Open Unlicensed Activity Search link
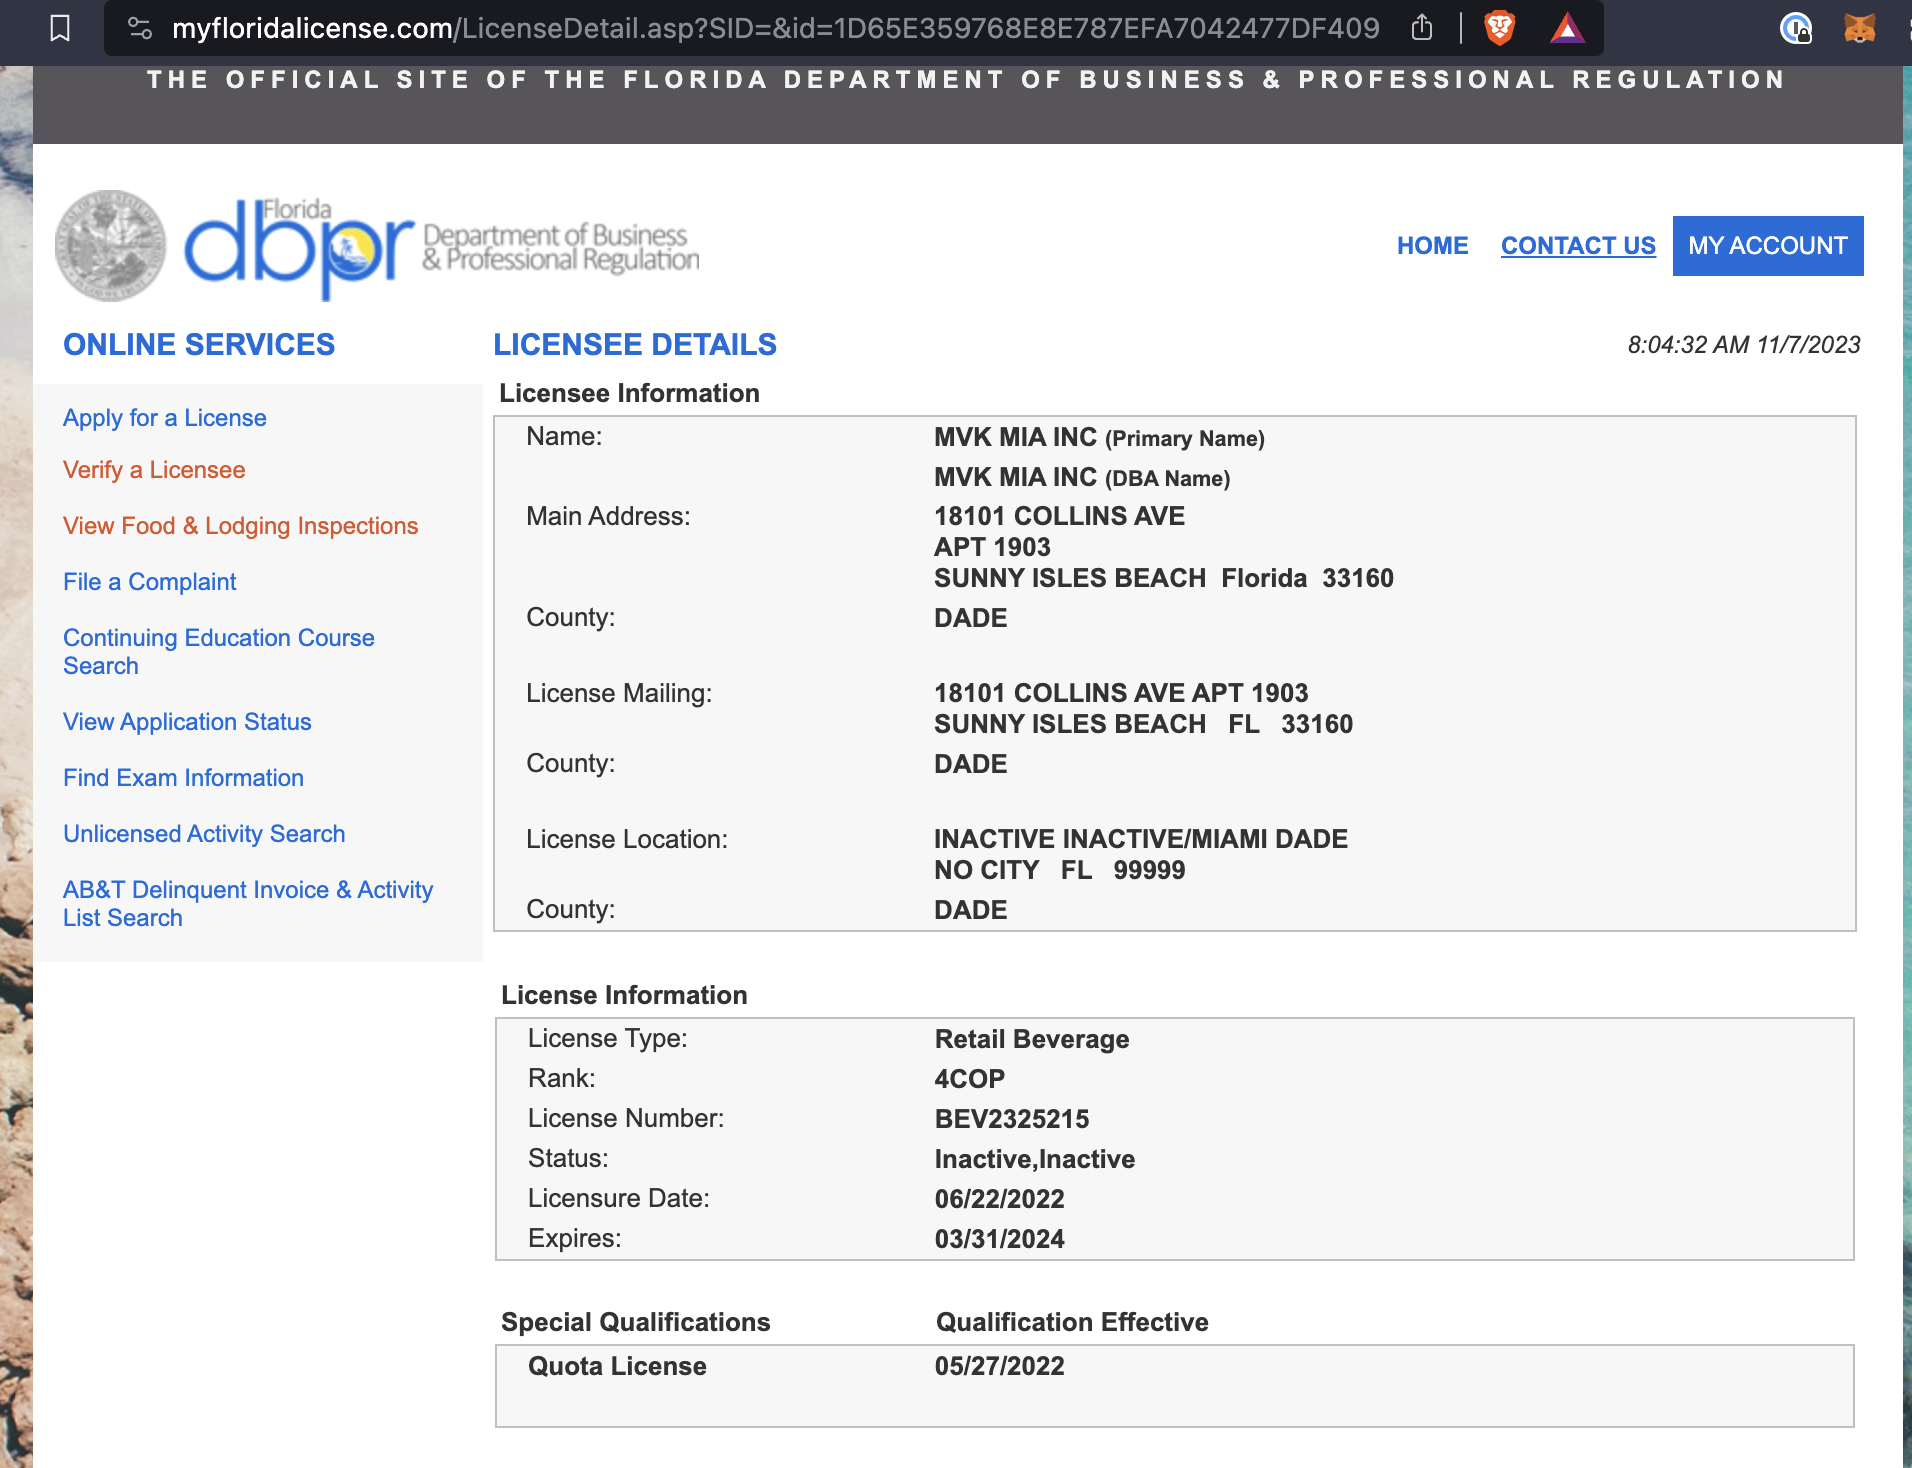The width and height of the screenshot is (1912, 1468). (x=204, y=834)
